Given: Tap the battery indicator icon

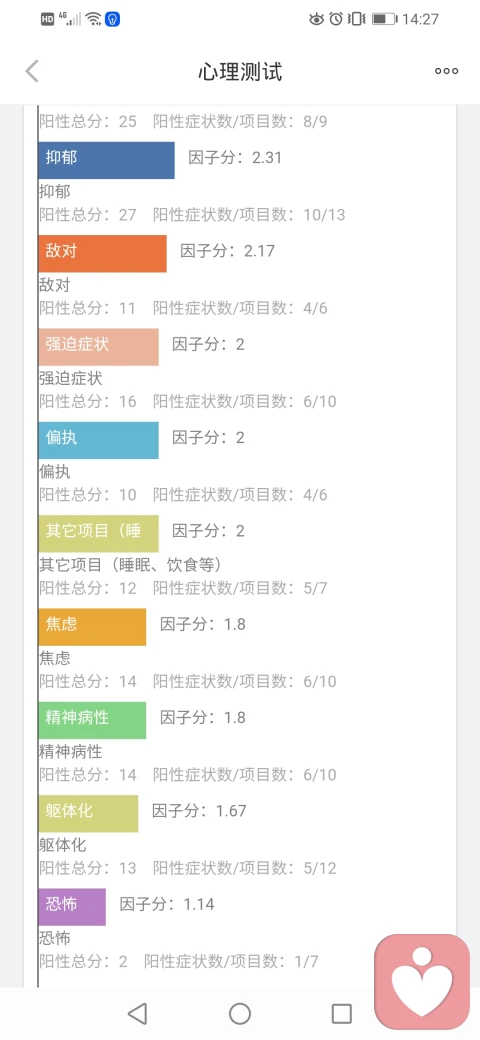Looking at the screenshot, I should 384,19.
